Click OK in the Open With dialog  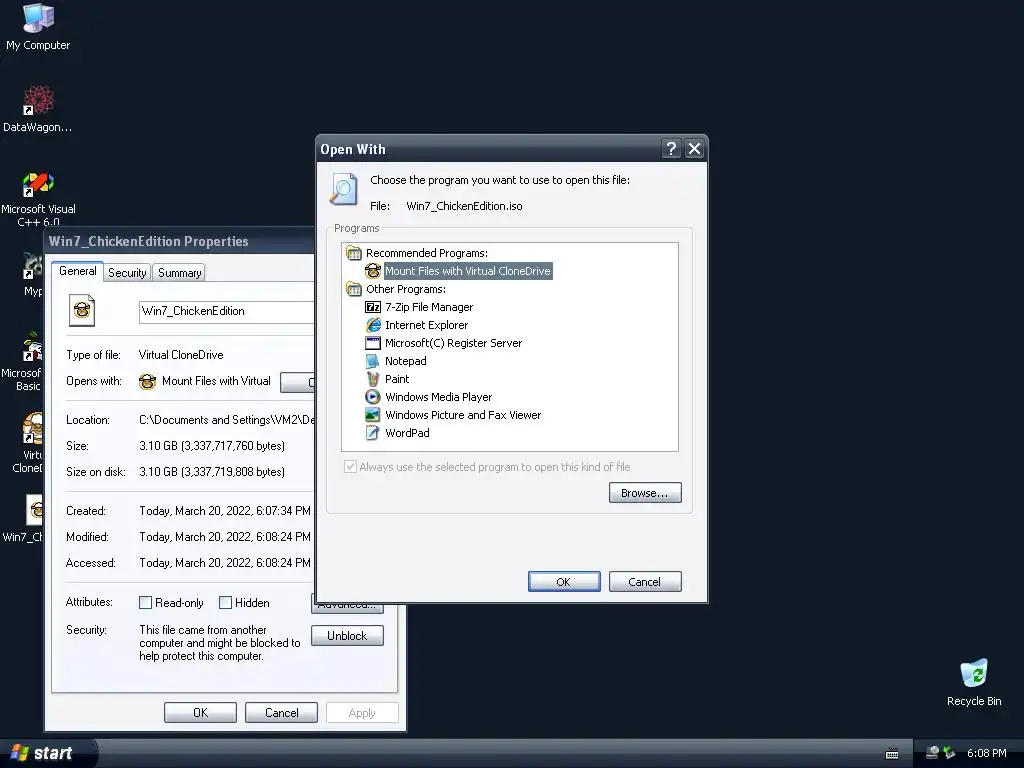(564, 582)
